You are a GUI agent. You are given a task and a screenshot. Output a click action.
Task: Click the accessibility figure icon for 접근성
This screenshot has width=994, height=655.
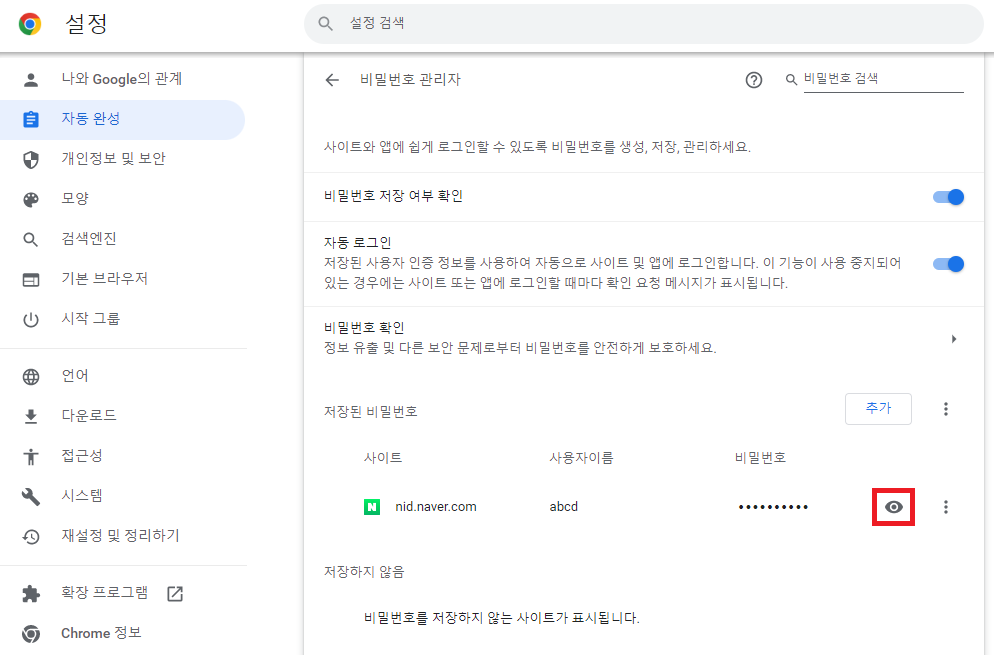click(x=30, y=457)
